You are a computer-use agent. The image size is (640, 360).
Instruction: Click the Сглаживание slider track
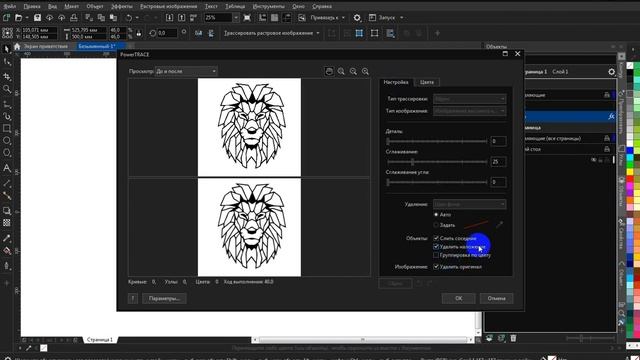(x=437, y=162)
